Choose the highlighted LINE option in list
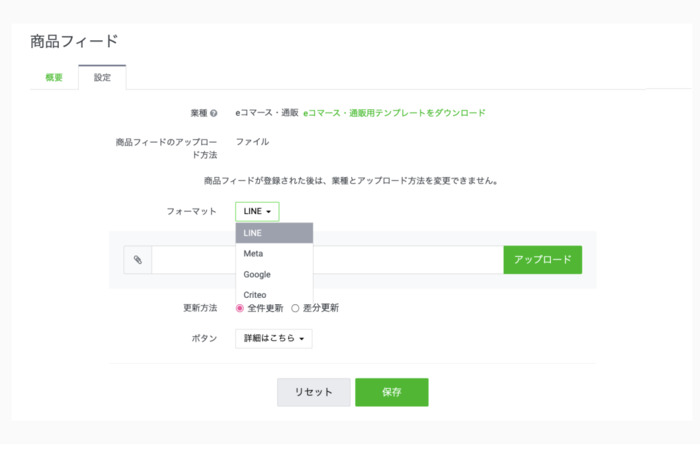 pos(274,233)
